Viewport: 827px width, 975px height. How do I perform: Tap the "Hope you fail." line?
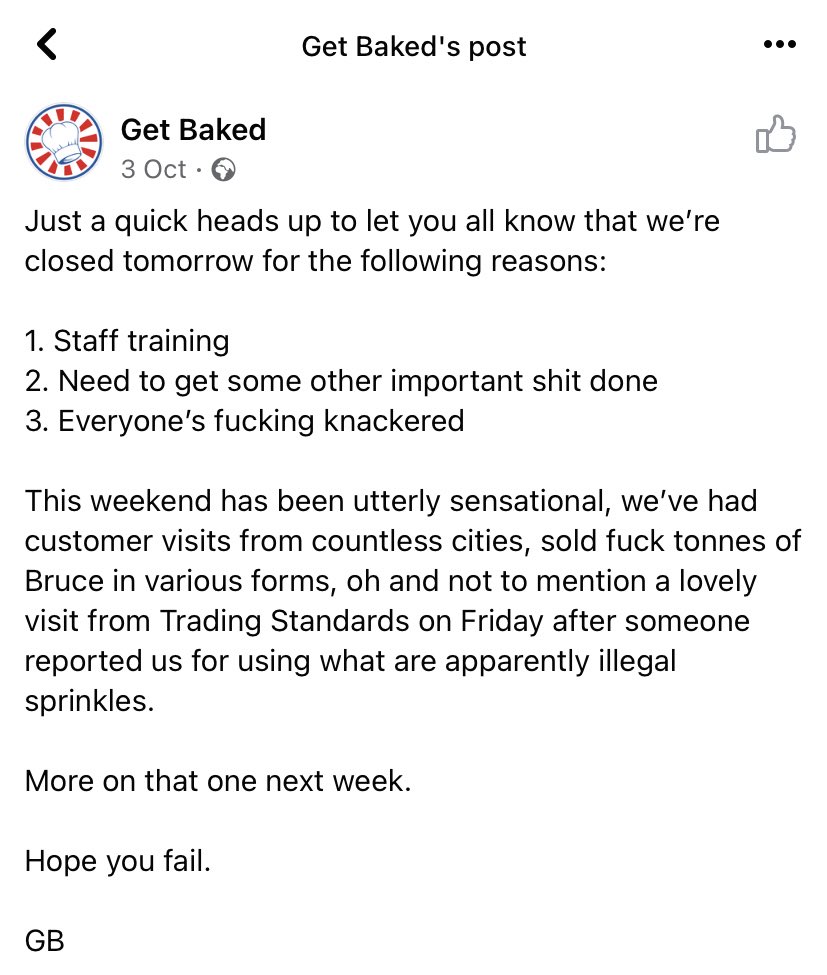click(118, 860)
